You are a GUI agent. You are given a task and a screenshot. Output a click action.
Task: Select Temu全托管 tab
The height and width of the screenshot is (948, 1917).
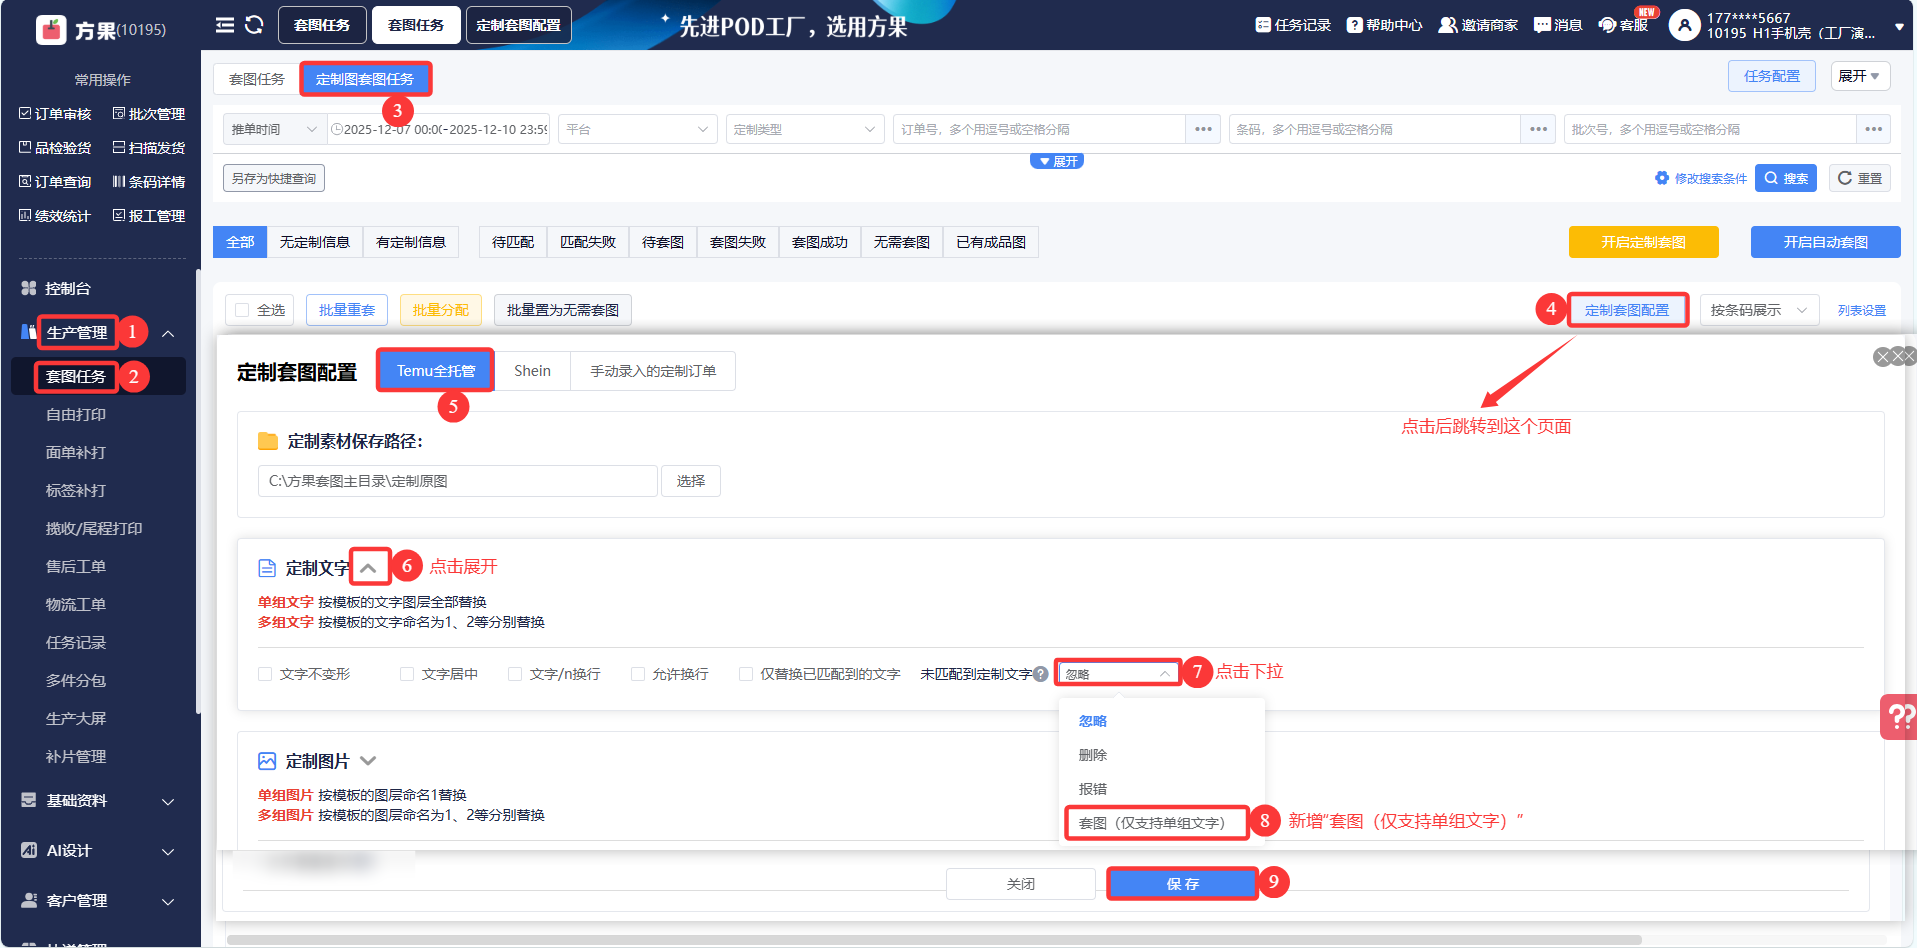tap(436, 371)
